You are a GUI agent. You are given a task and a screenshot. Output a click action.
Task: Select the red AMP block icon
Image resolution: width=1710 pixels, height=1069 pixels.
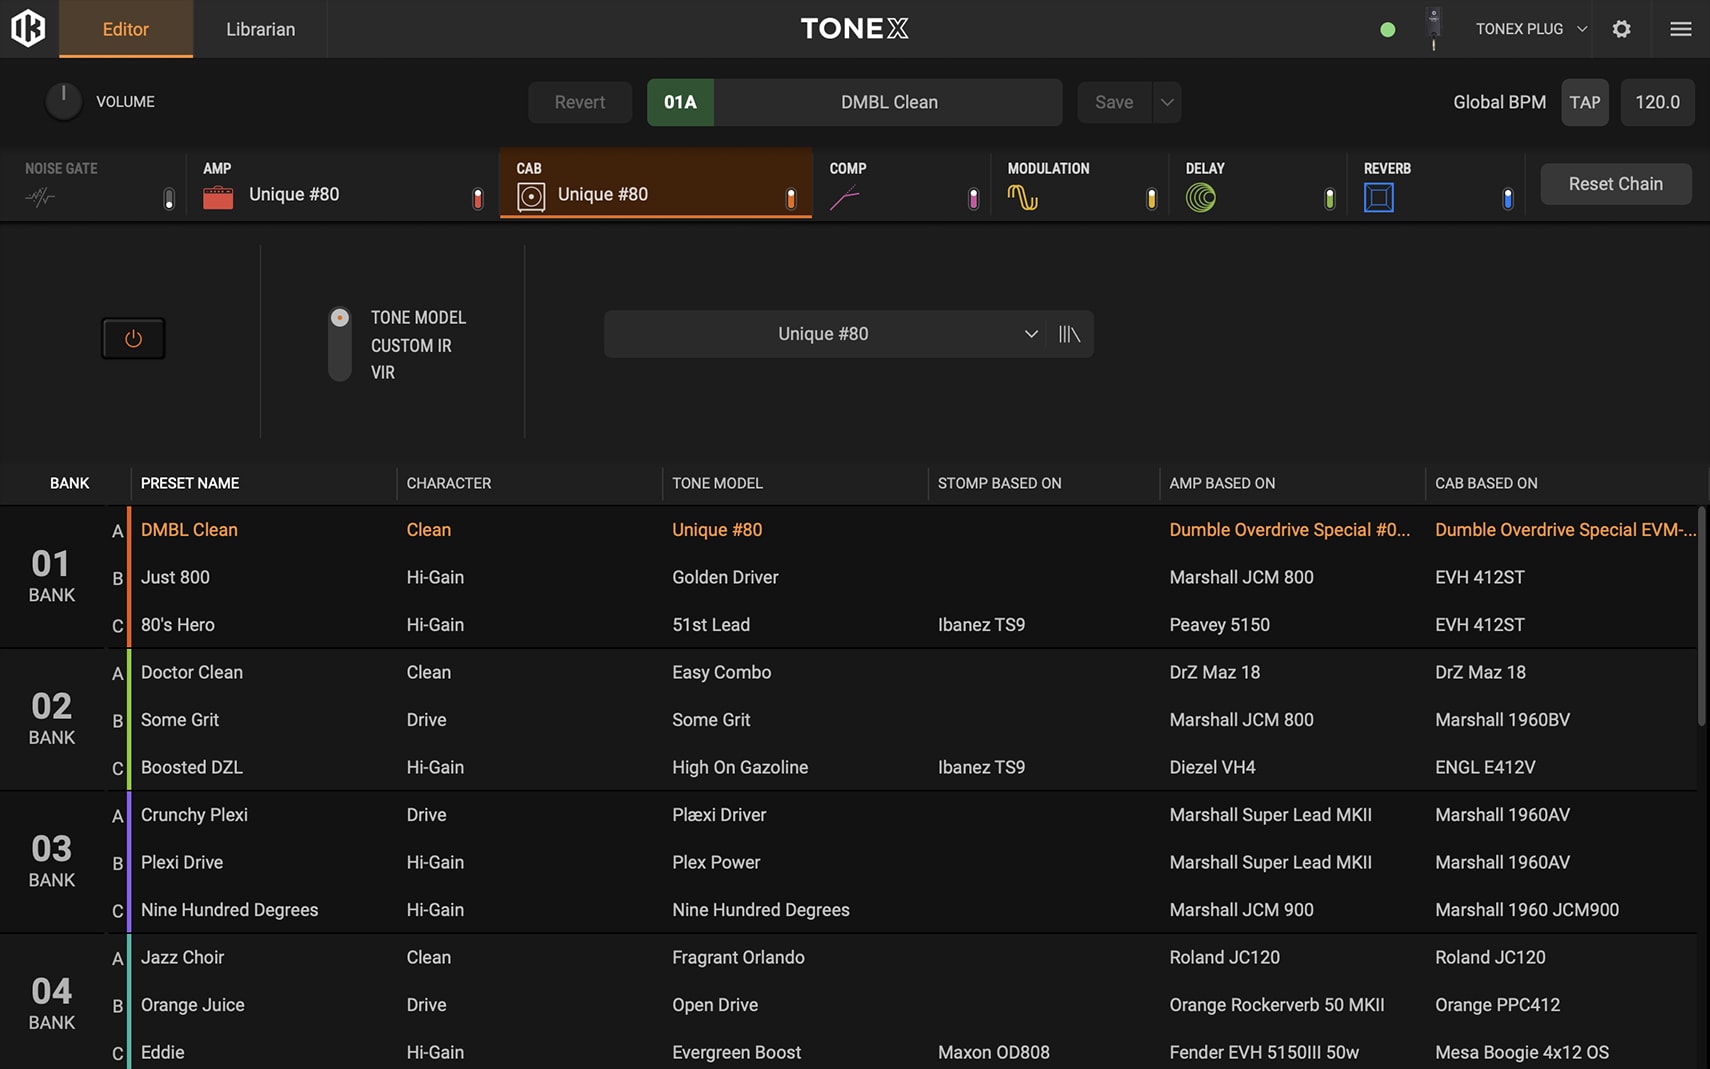(218, 197)
